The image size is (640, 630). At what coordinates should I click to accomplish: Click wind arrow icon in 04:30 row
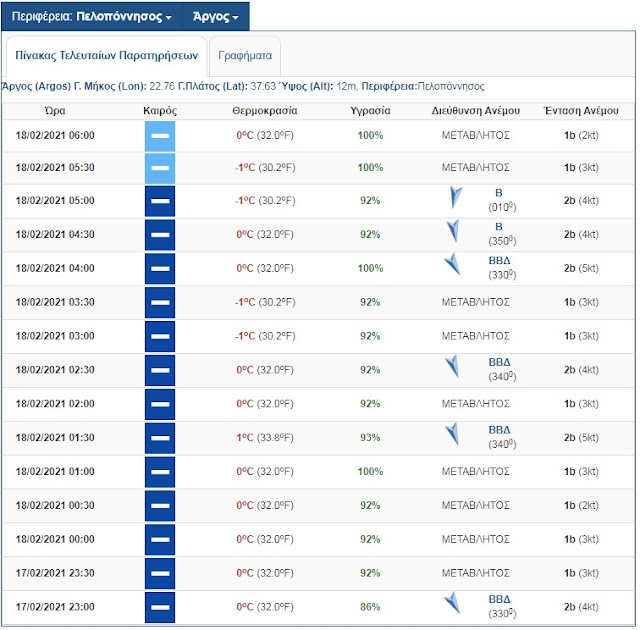click(453, 231)
